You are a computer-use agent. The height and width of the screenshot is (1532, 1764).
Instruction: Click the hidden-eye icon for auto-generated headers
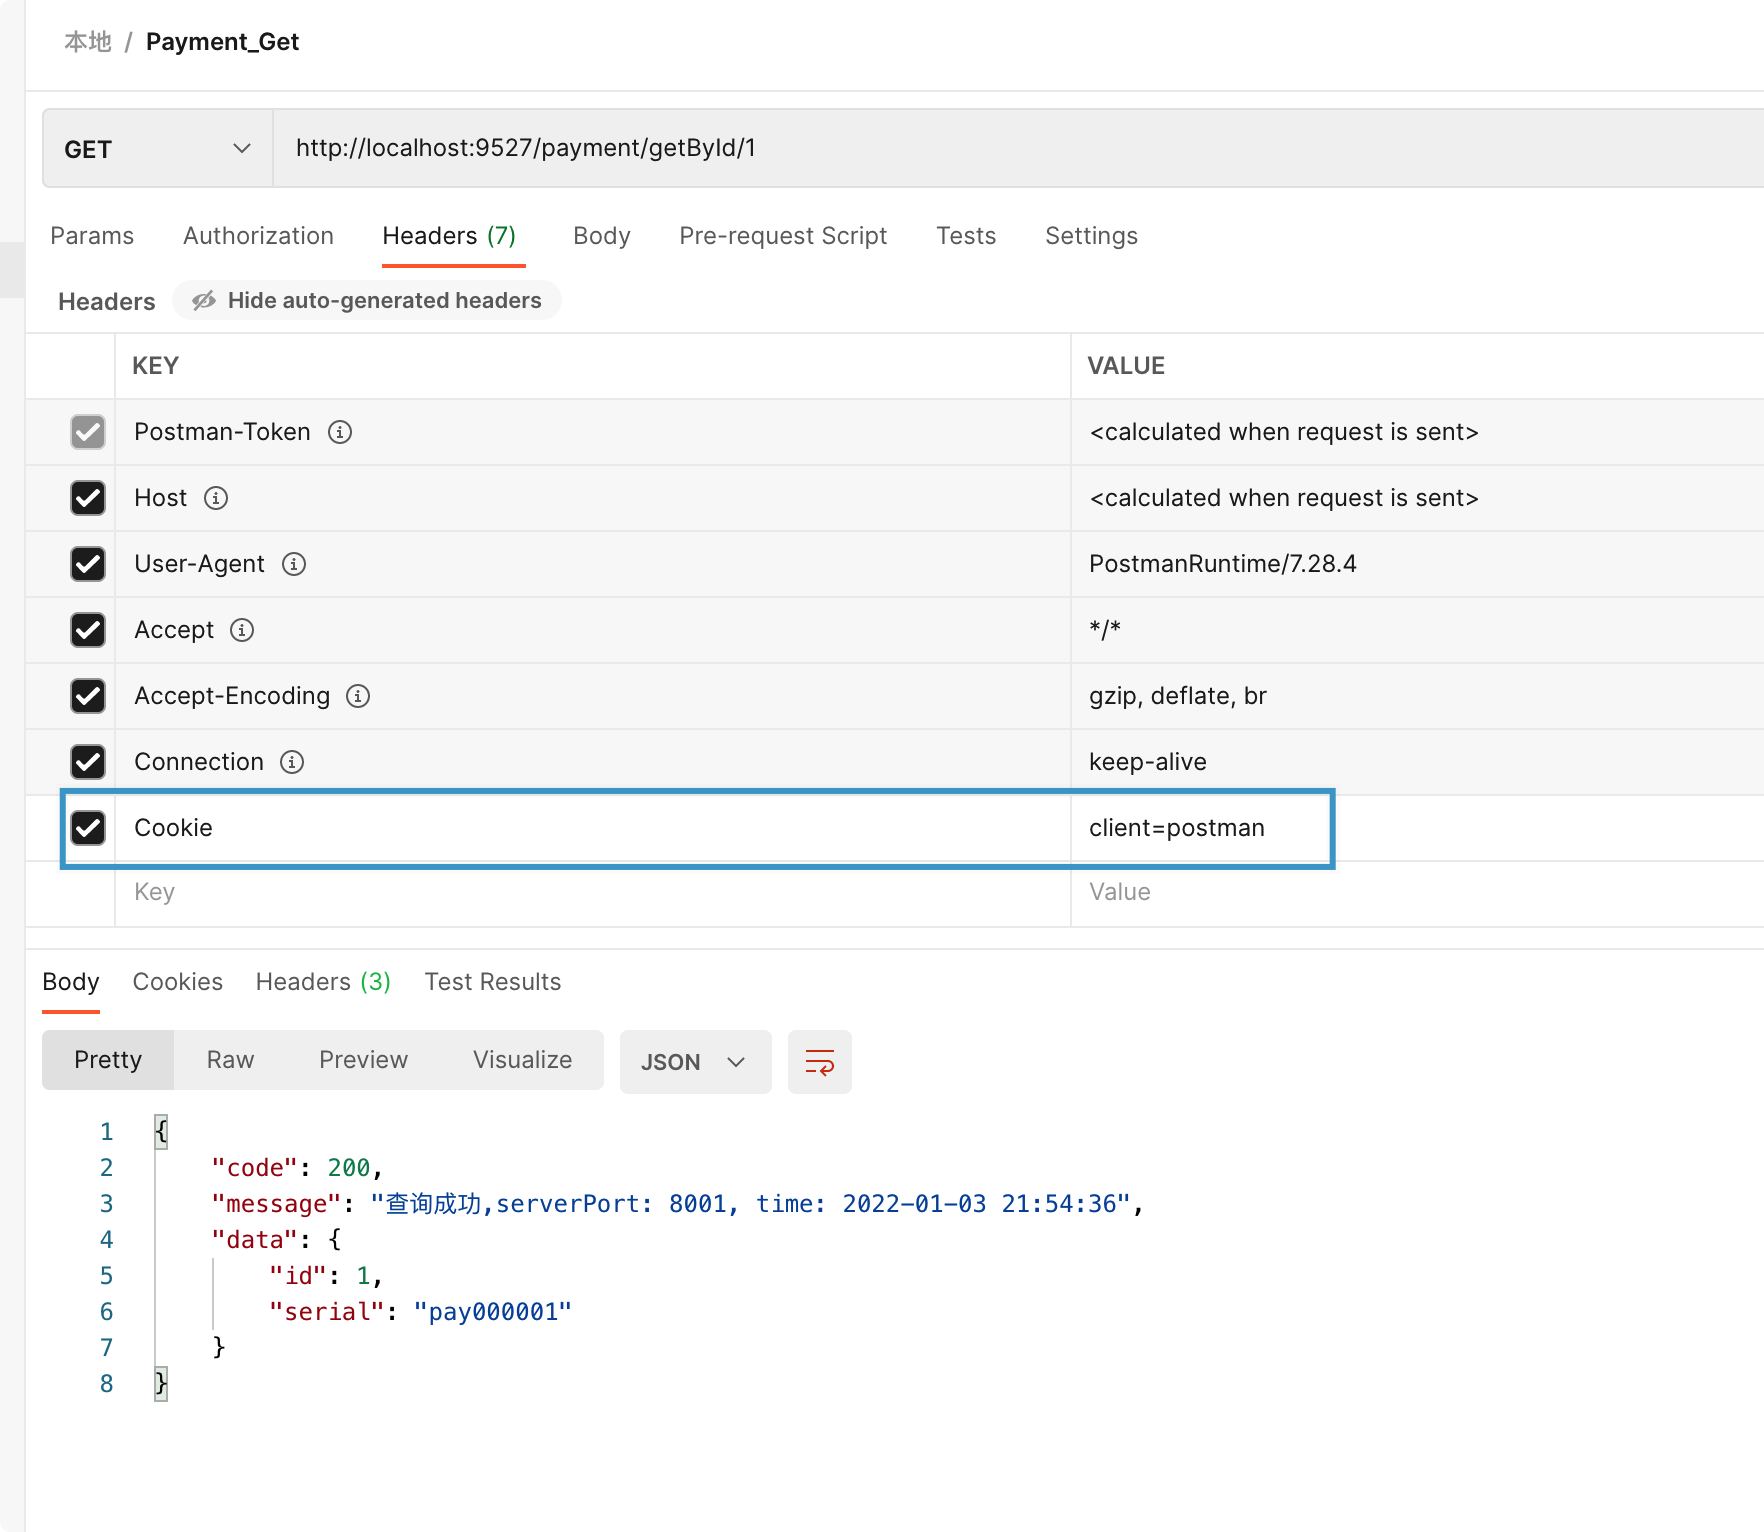pyautogui.click(x=204, y=301)
